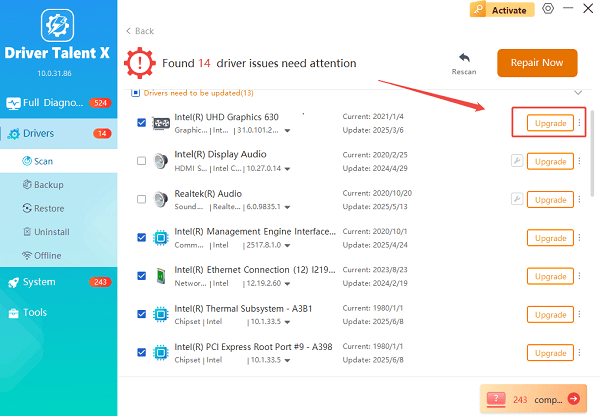
Task: Click the Intel Thermal Subsystem chip icon
Action: pyautogui.click(x=160, y=314)
